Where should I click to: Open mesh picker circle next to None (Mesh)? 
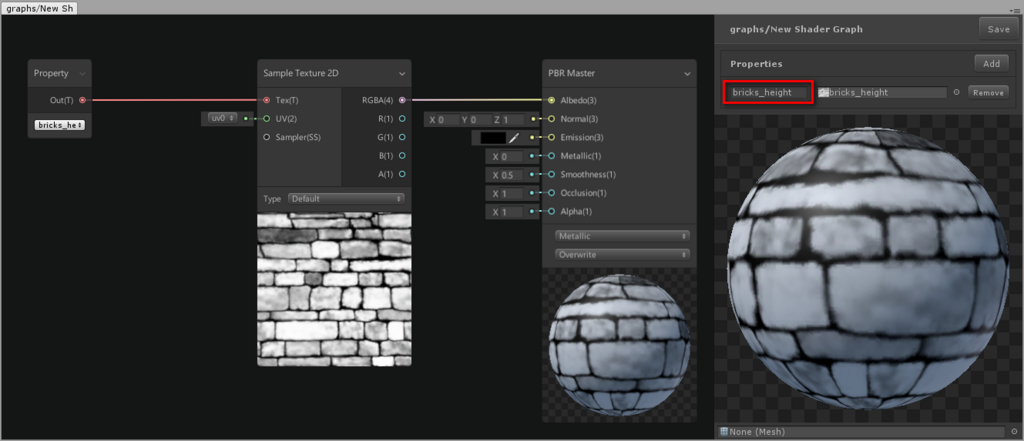(x=1014, y=432)
